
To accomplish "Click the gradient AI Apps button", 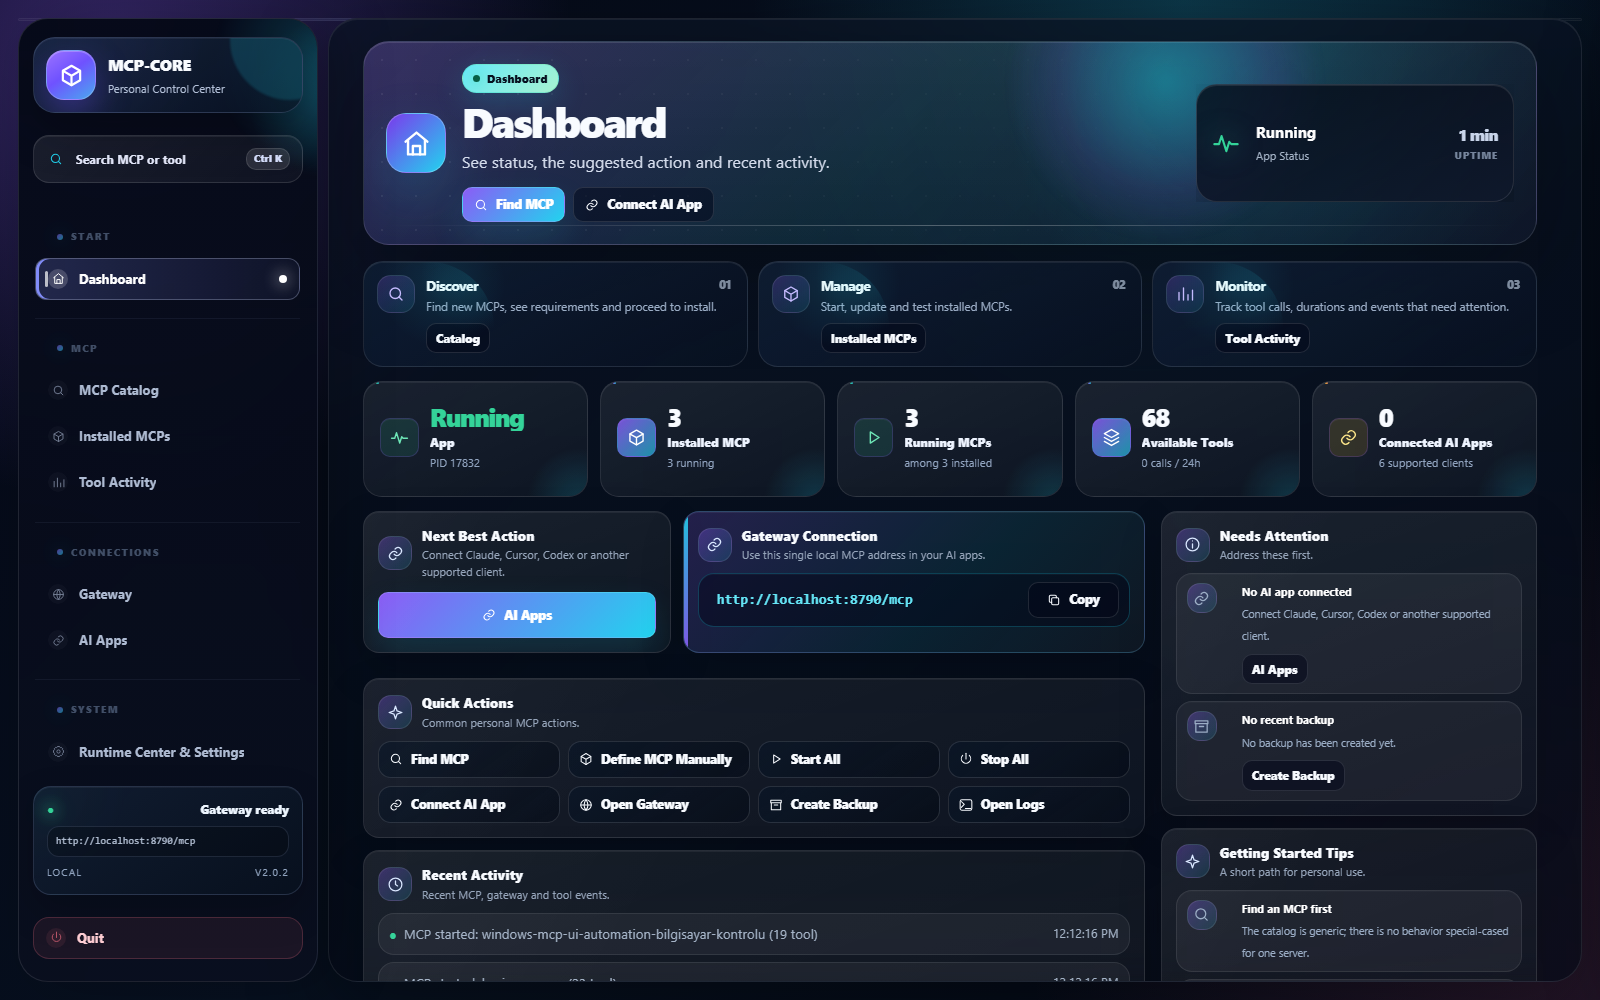I will coord(517,615).
